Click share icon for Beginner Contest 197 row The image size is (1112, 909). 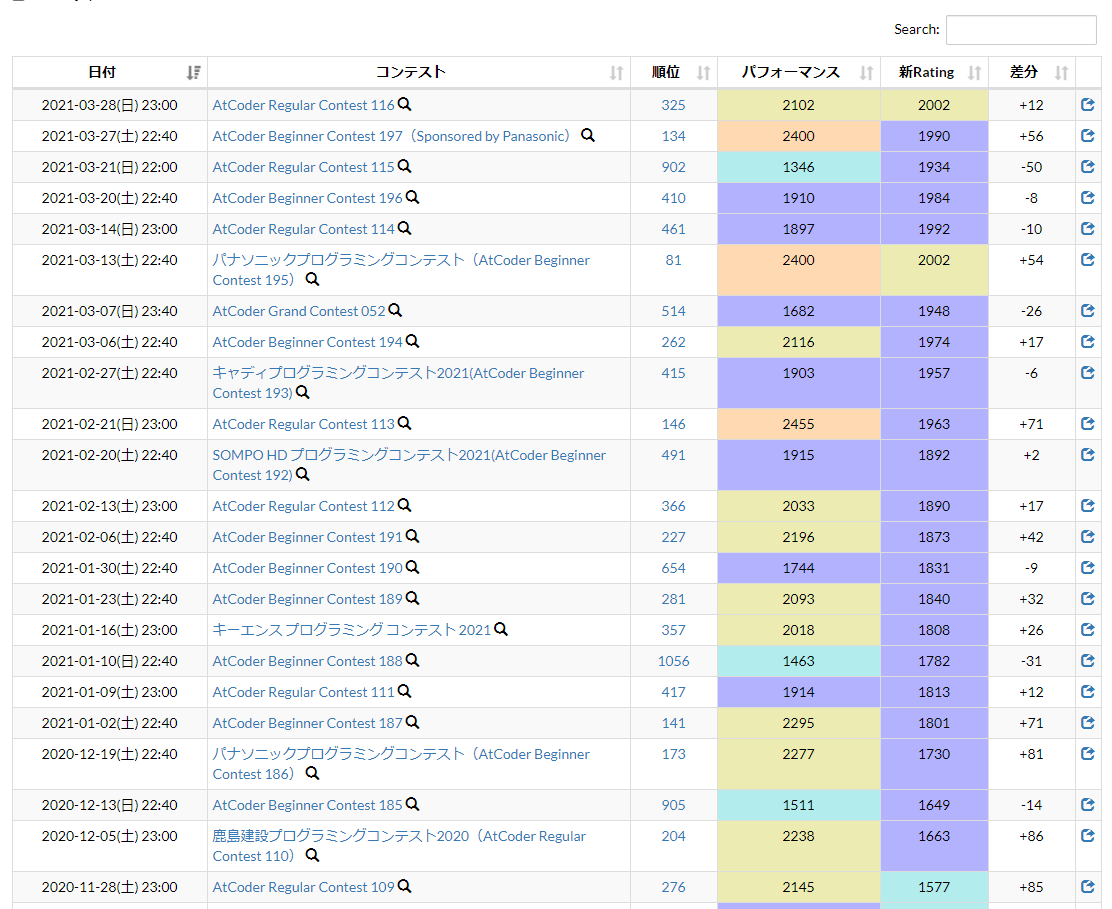(1087, 135)
